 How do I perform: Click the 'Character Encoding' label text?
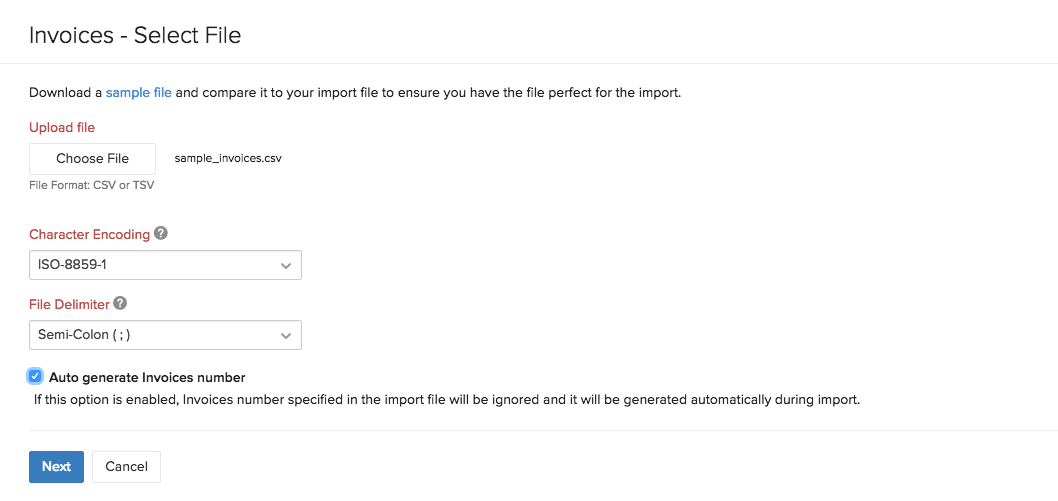(x=89, y=234)
